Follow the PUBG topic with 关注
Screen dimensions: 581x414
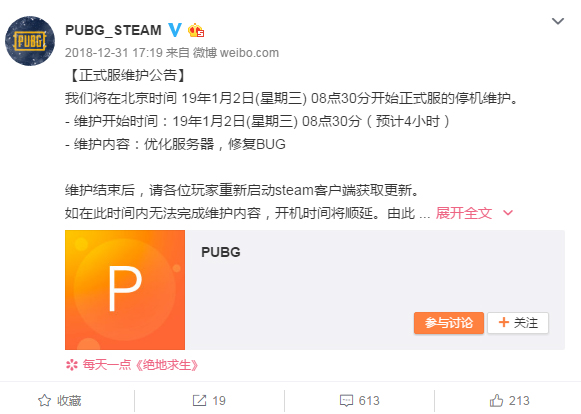[518, 323]
